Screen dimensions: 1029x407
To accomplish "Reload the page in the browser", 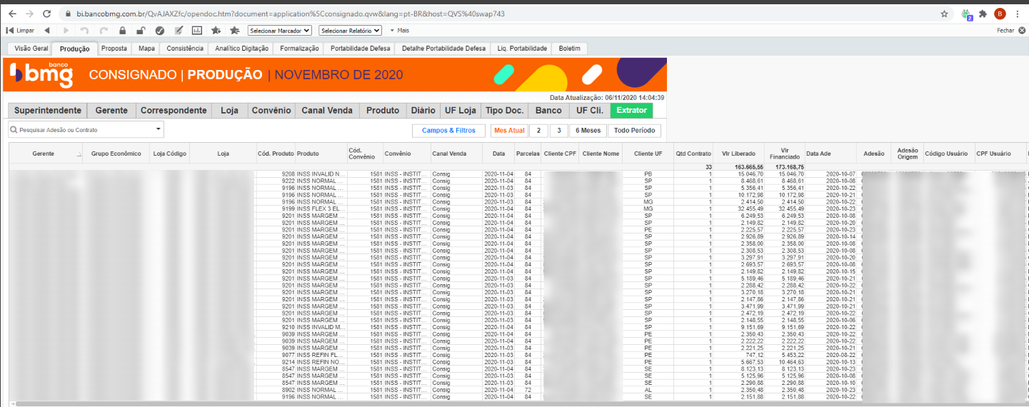I will (46, 13).
